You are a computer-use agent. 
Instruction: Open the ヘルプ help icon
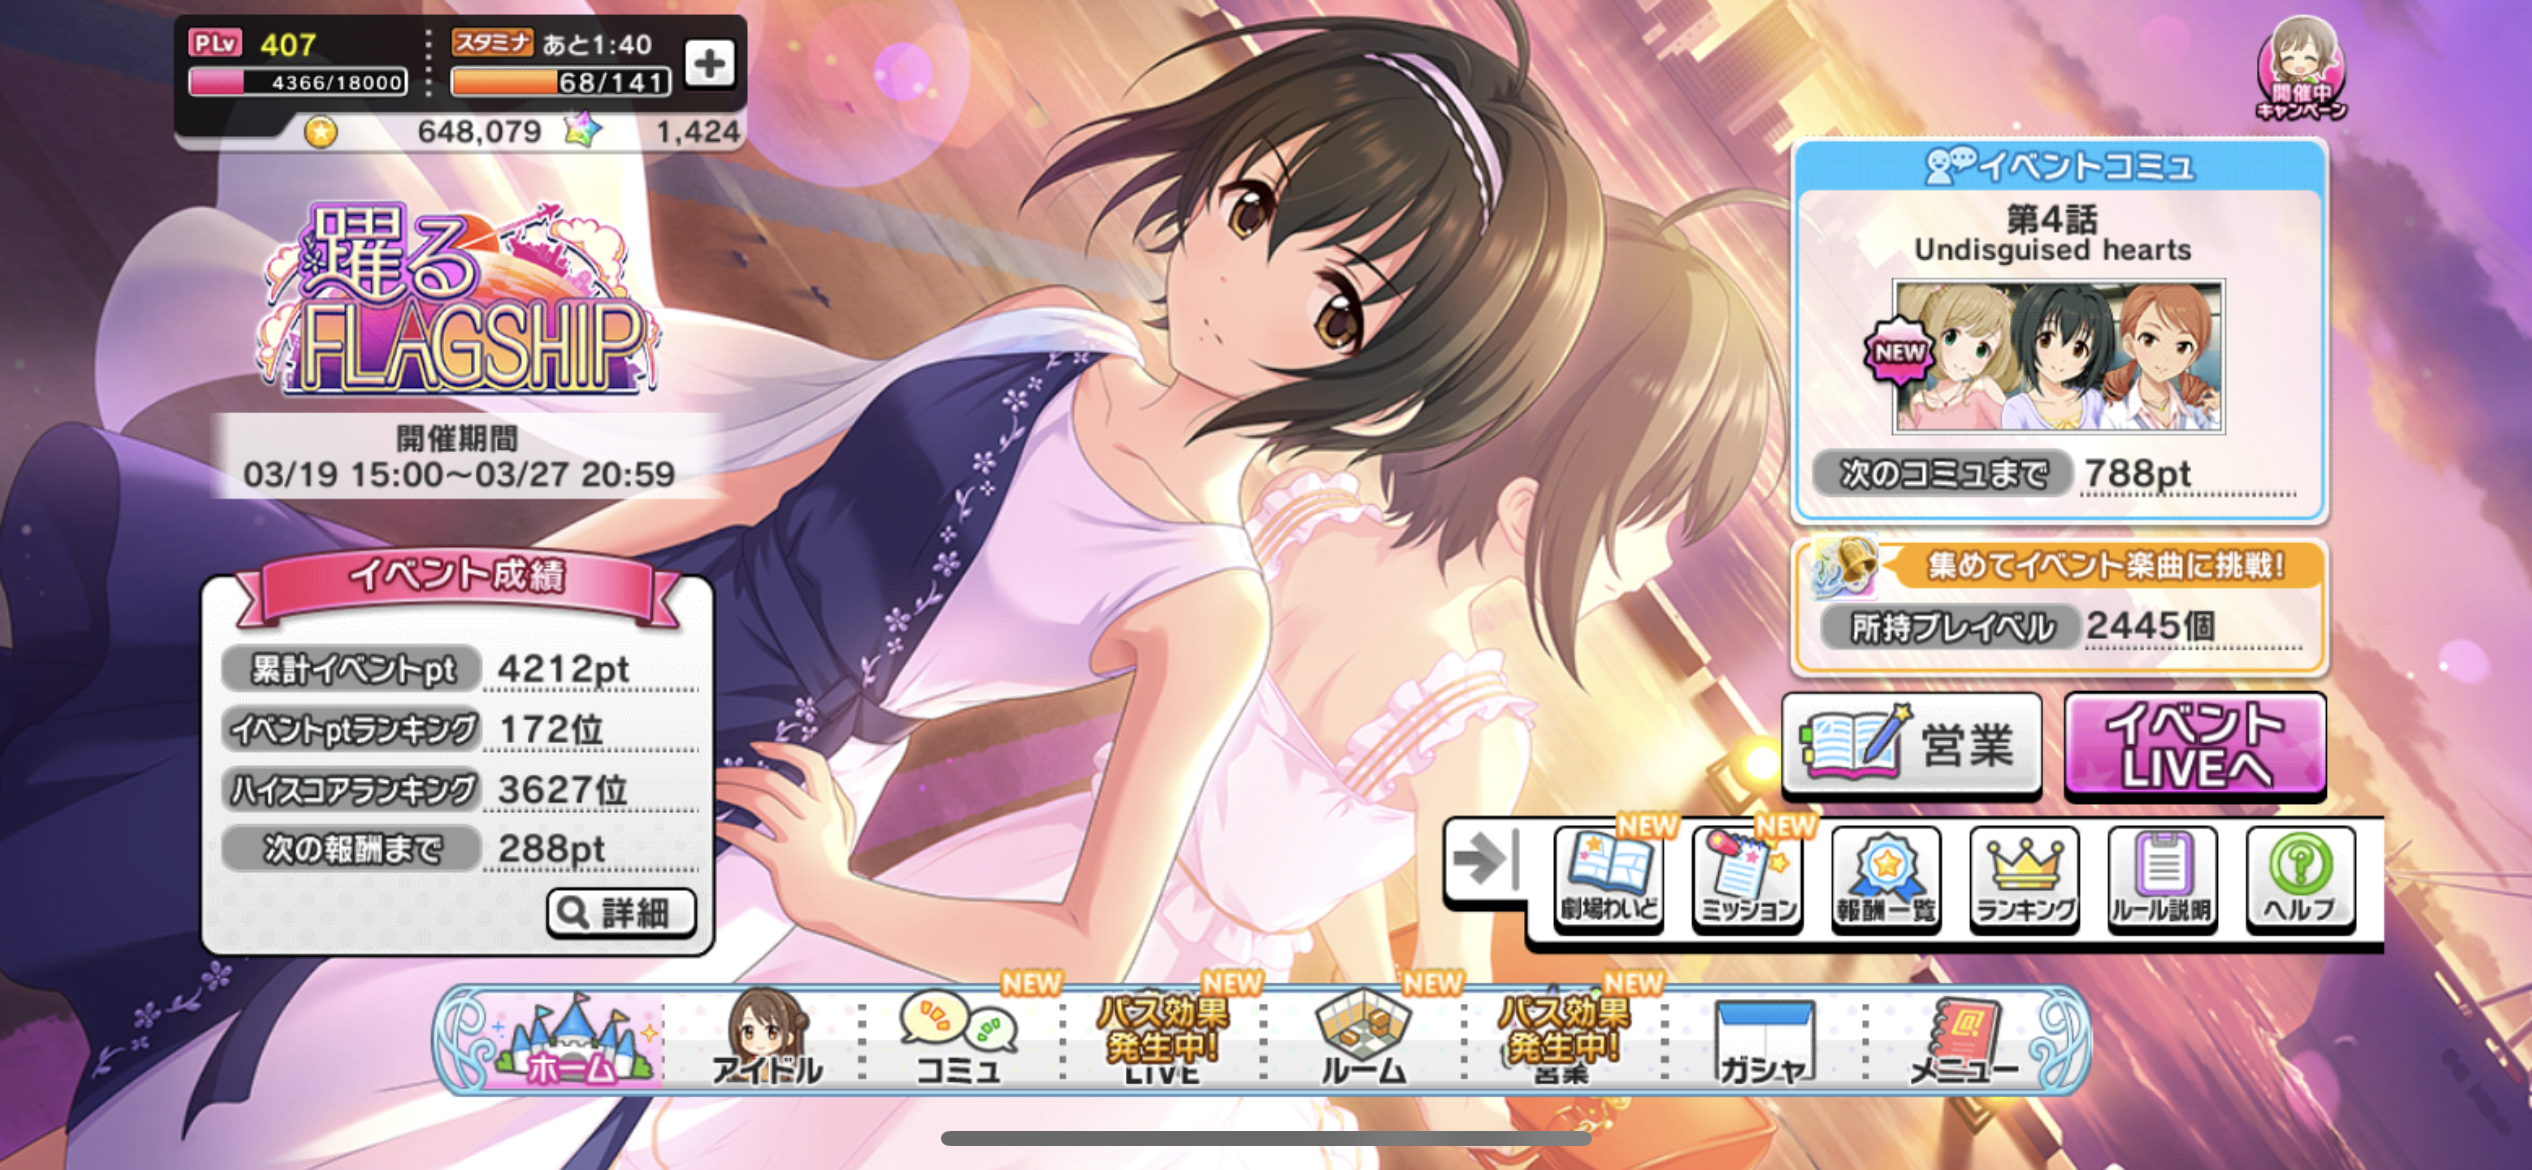pos(2301,878)
